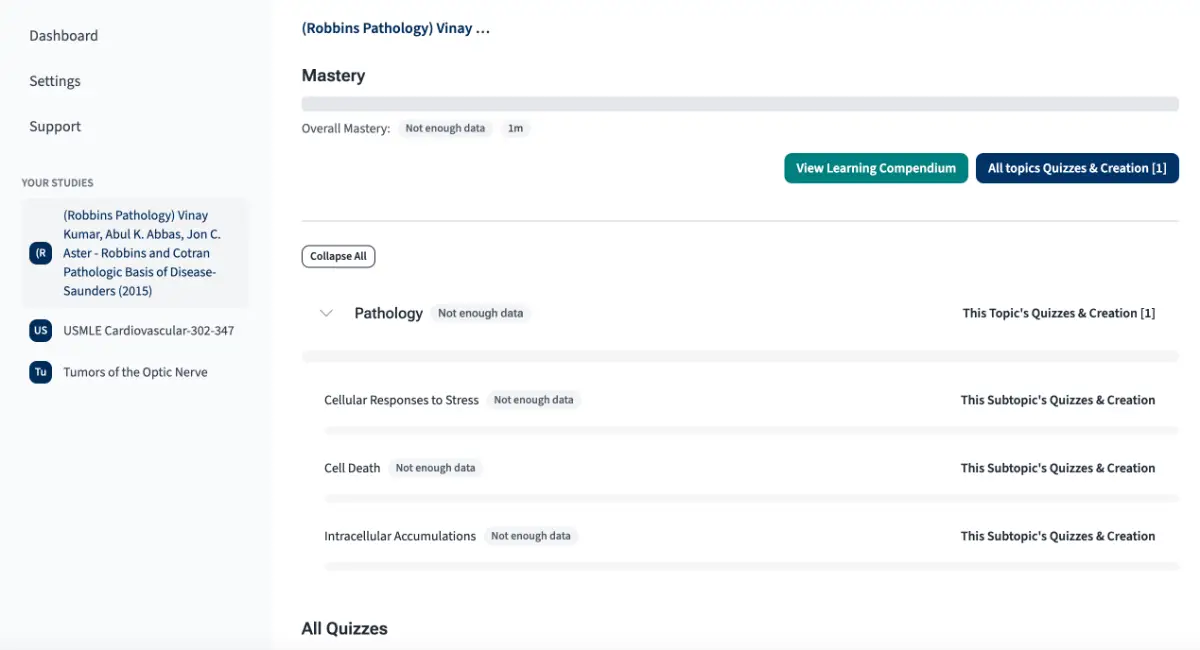Open View Learning Compendium
This screenshot has height=650, width=1200.
pyautogui.click(x=876, y=168)
